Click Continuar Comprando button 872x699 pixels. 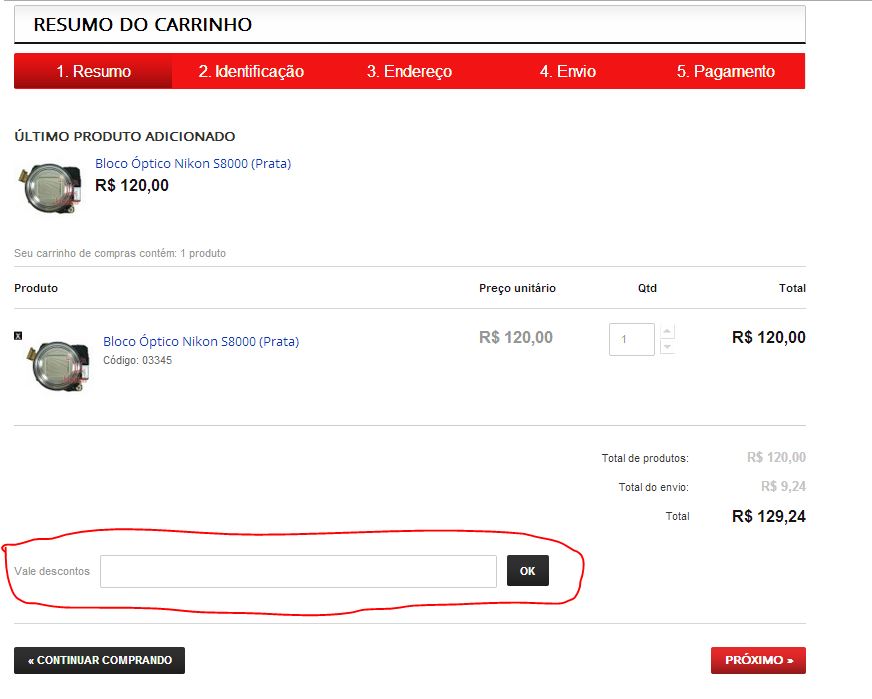click(x=100, y=660)
